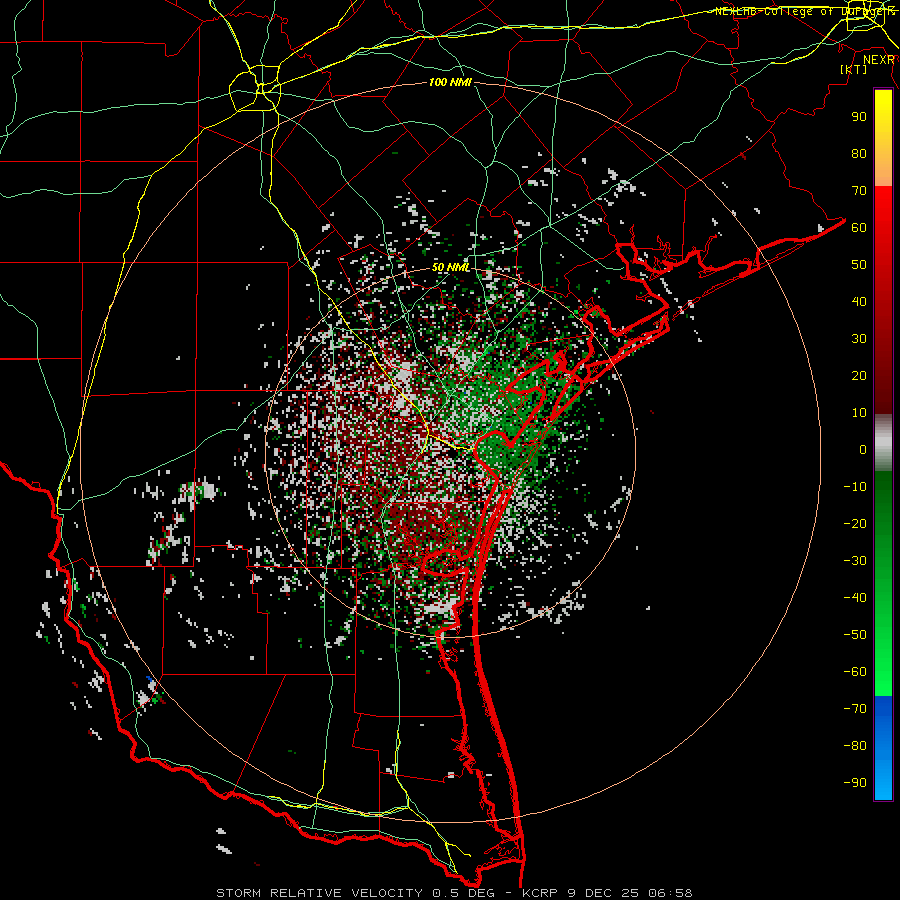
Task: Click the "100 NMI" range ring label
Action: [x=450, y=83]
